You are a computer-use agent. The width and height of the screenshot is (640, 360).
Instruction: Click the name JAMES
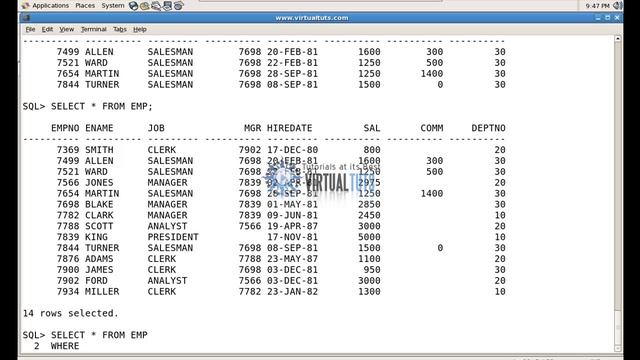[99, 270]
